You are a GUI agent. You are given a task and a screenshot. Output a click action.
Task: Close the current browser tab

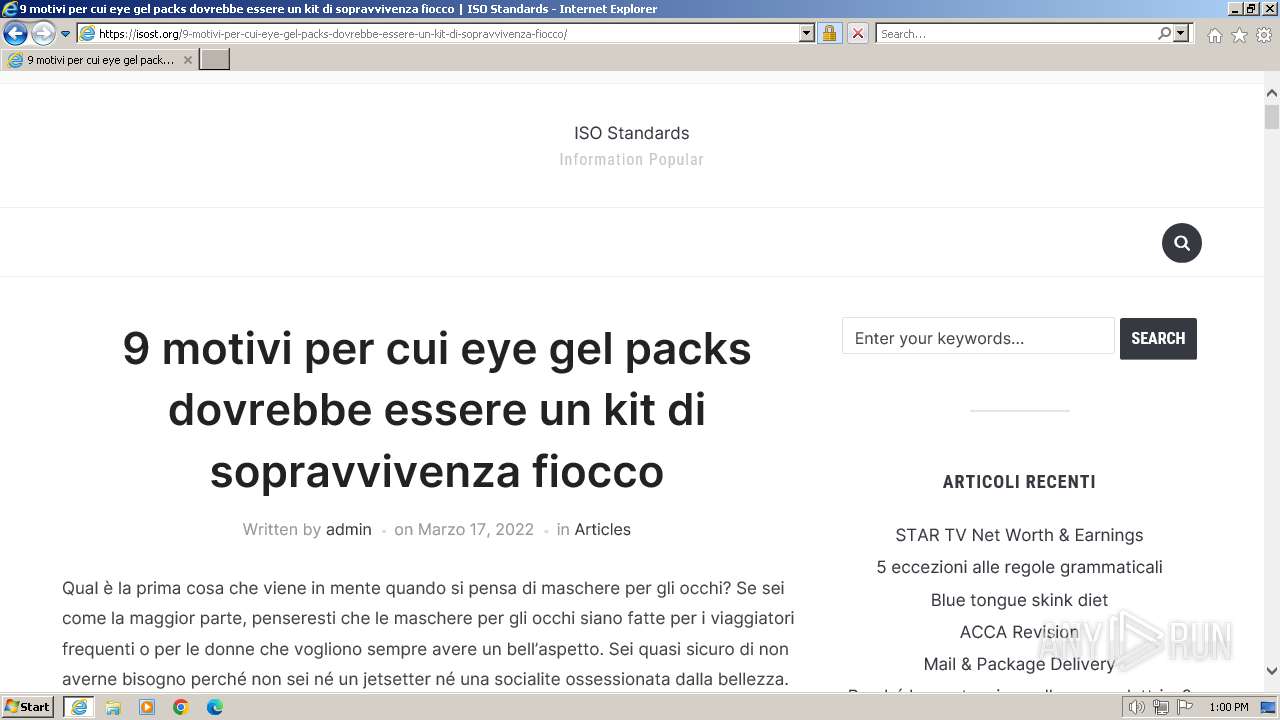click(x=187, y=60)
